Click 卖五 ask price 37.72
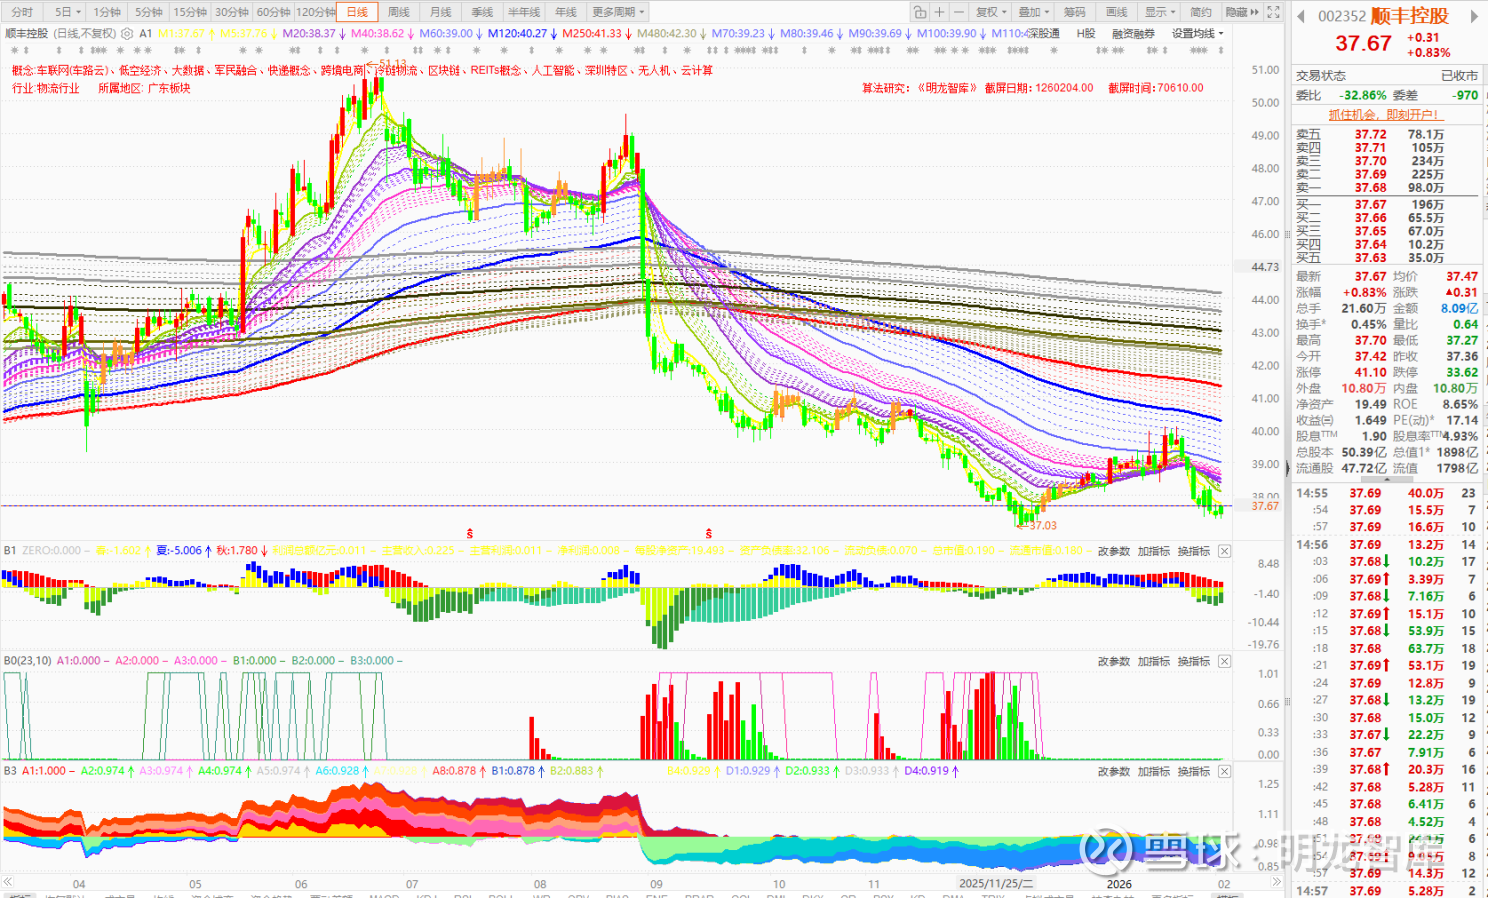Image resolution: width=1488 pixels, height=898 pixels. 1370,134
